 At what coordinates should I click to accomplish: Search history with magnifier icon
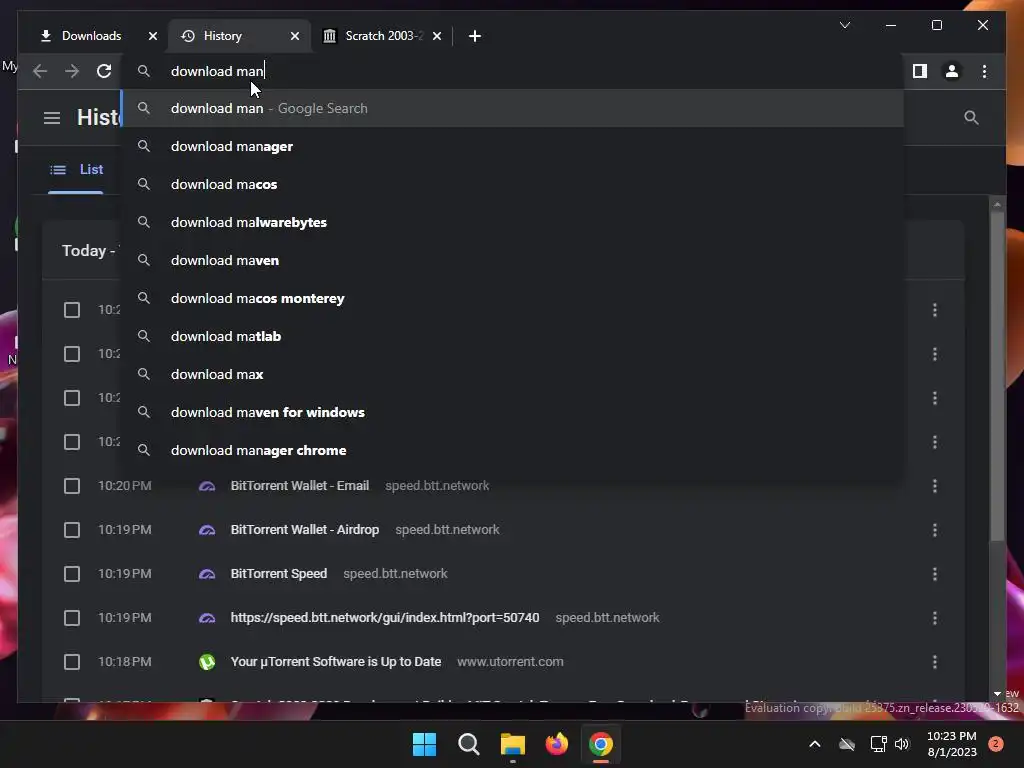971,118
